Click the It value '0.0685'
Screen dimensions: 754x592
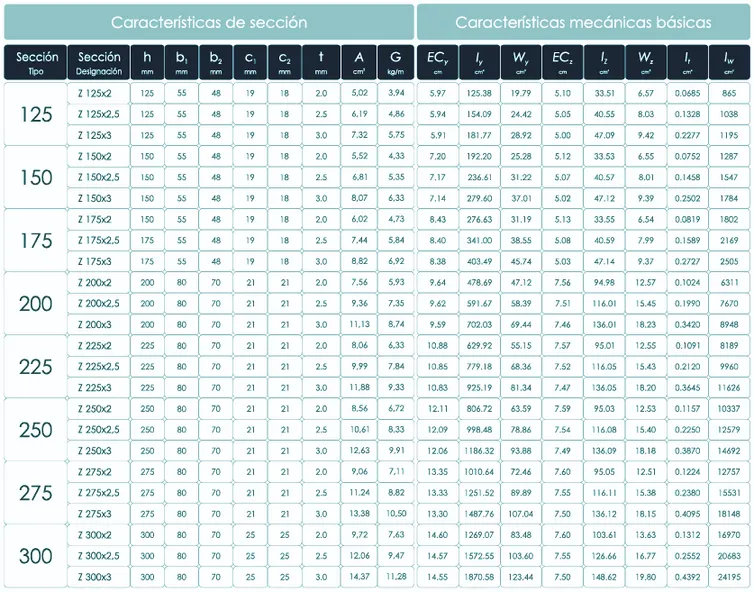(x=688, y=93)
